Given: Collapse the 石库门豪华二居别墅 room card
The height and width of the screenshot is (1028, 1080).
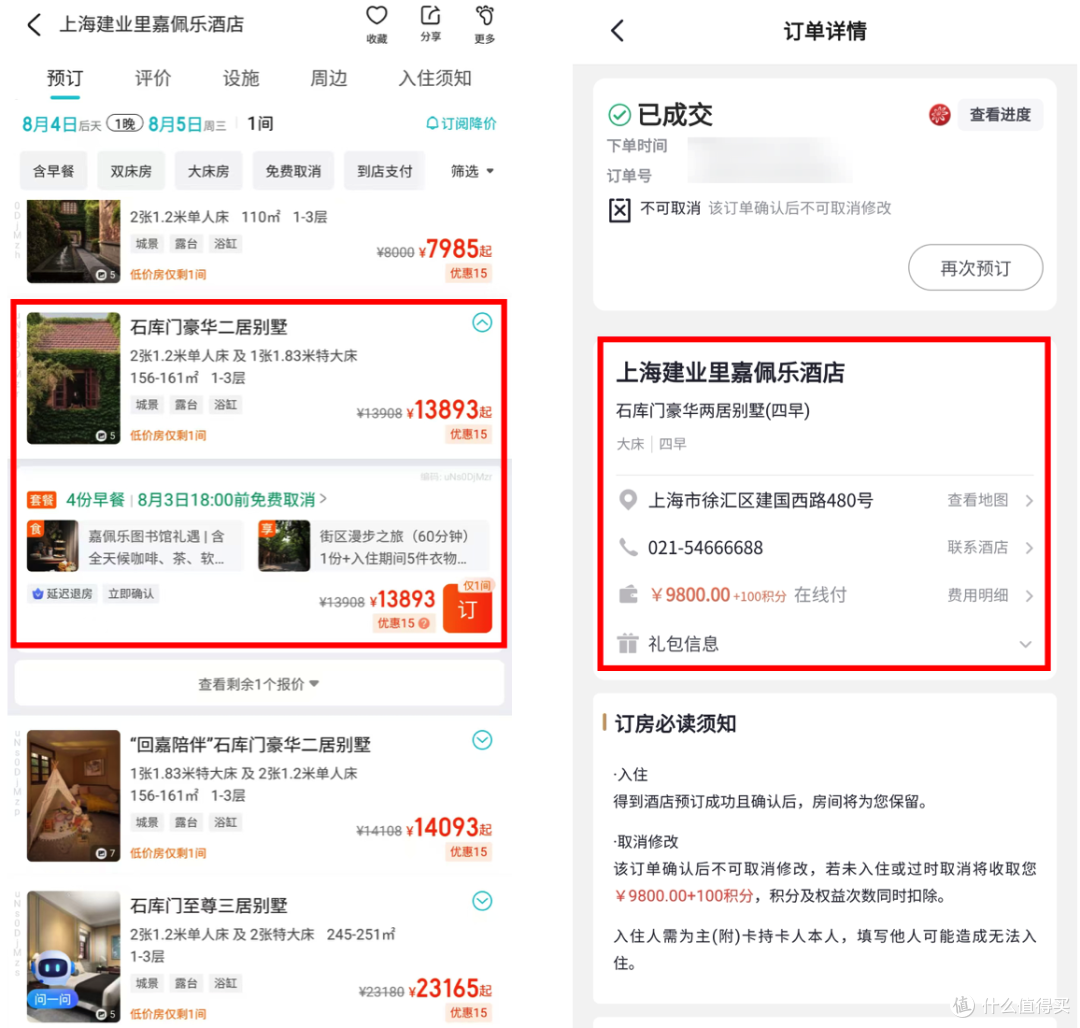Looking at the screenshot, I should pyautogui.click(x=482, y=322).
